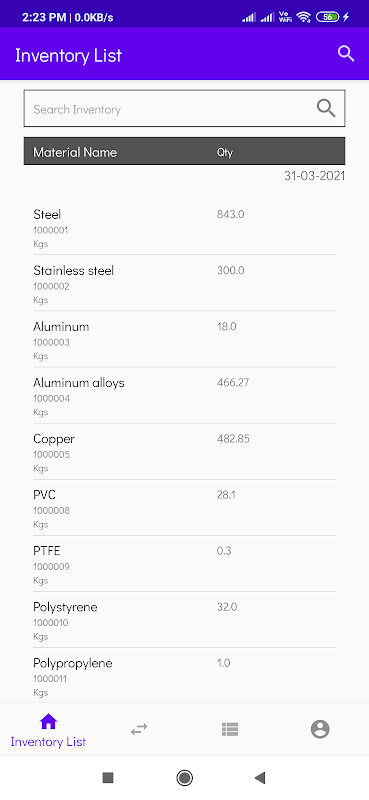Click magnifier icon inside Search Inventory box
369x800 pixels.
326,108
